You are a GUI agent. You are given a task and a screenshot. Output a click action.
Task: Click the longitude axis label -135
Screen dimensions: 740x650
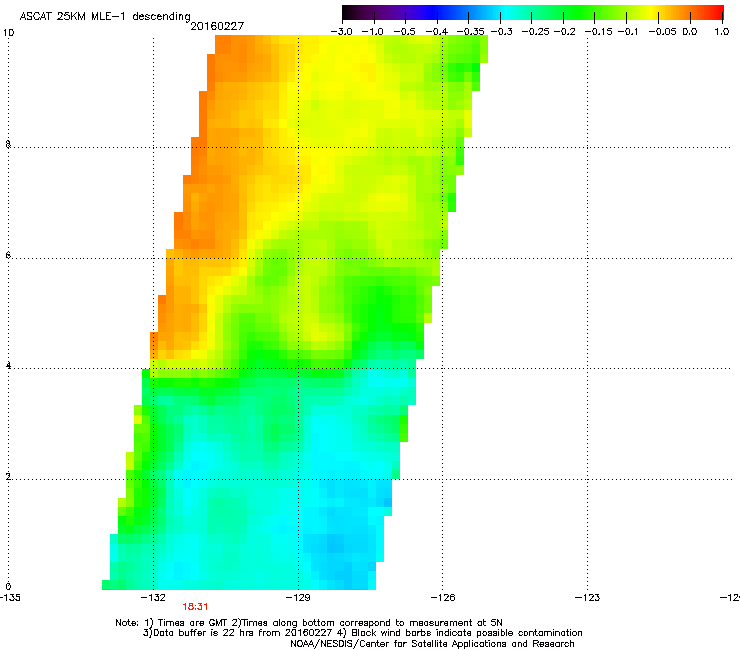pyautogui.click(x=10, y=598)
